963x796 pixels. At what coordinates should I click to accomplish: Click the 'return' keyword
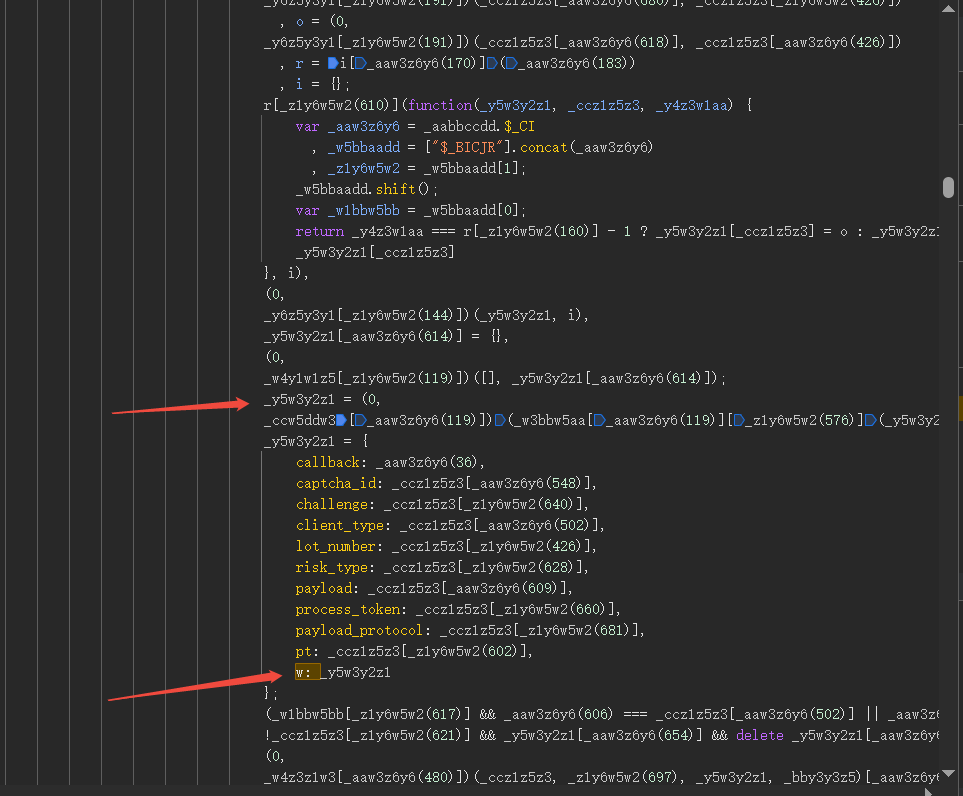[x=319, y=231]
